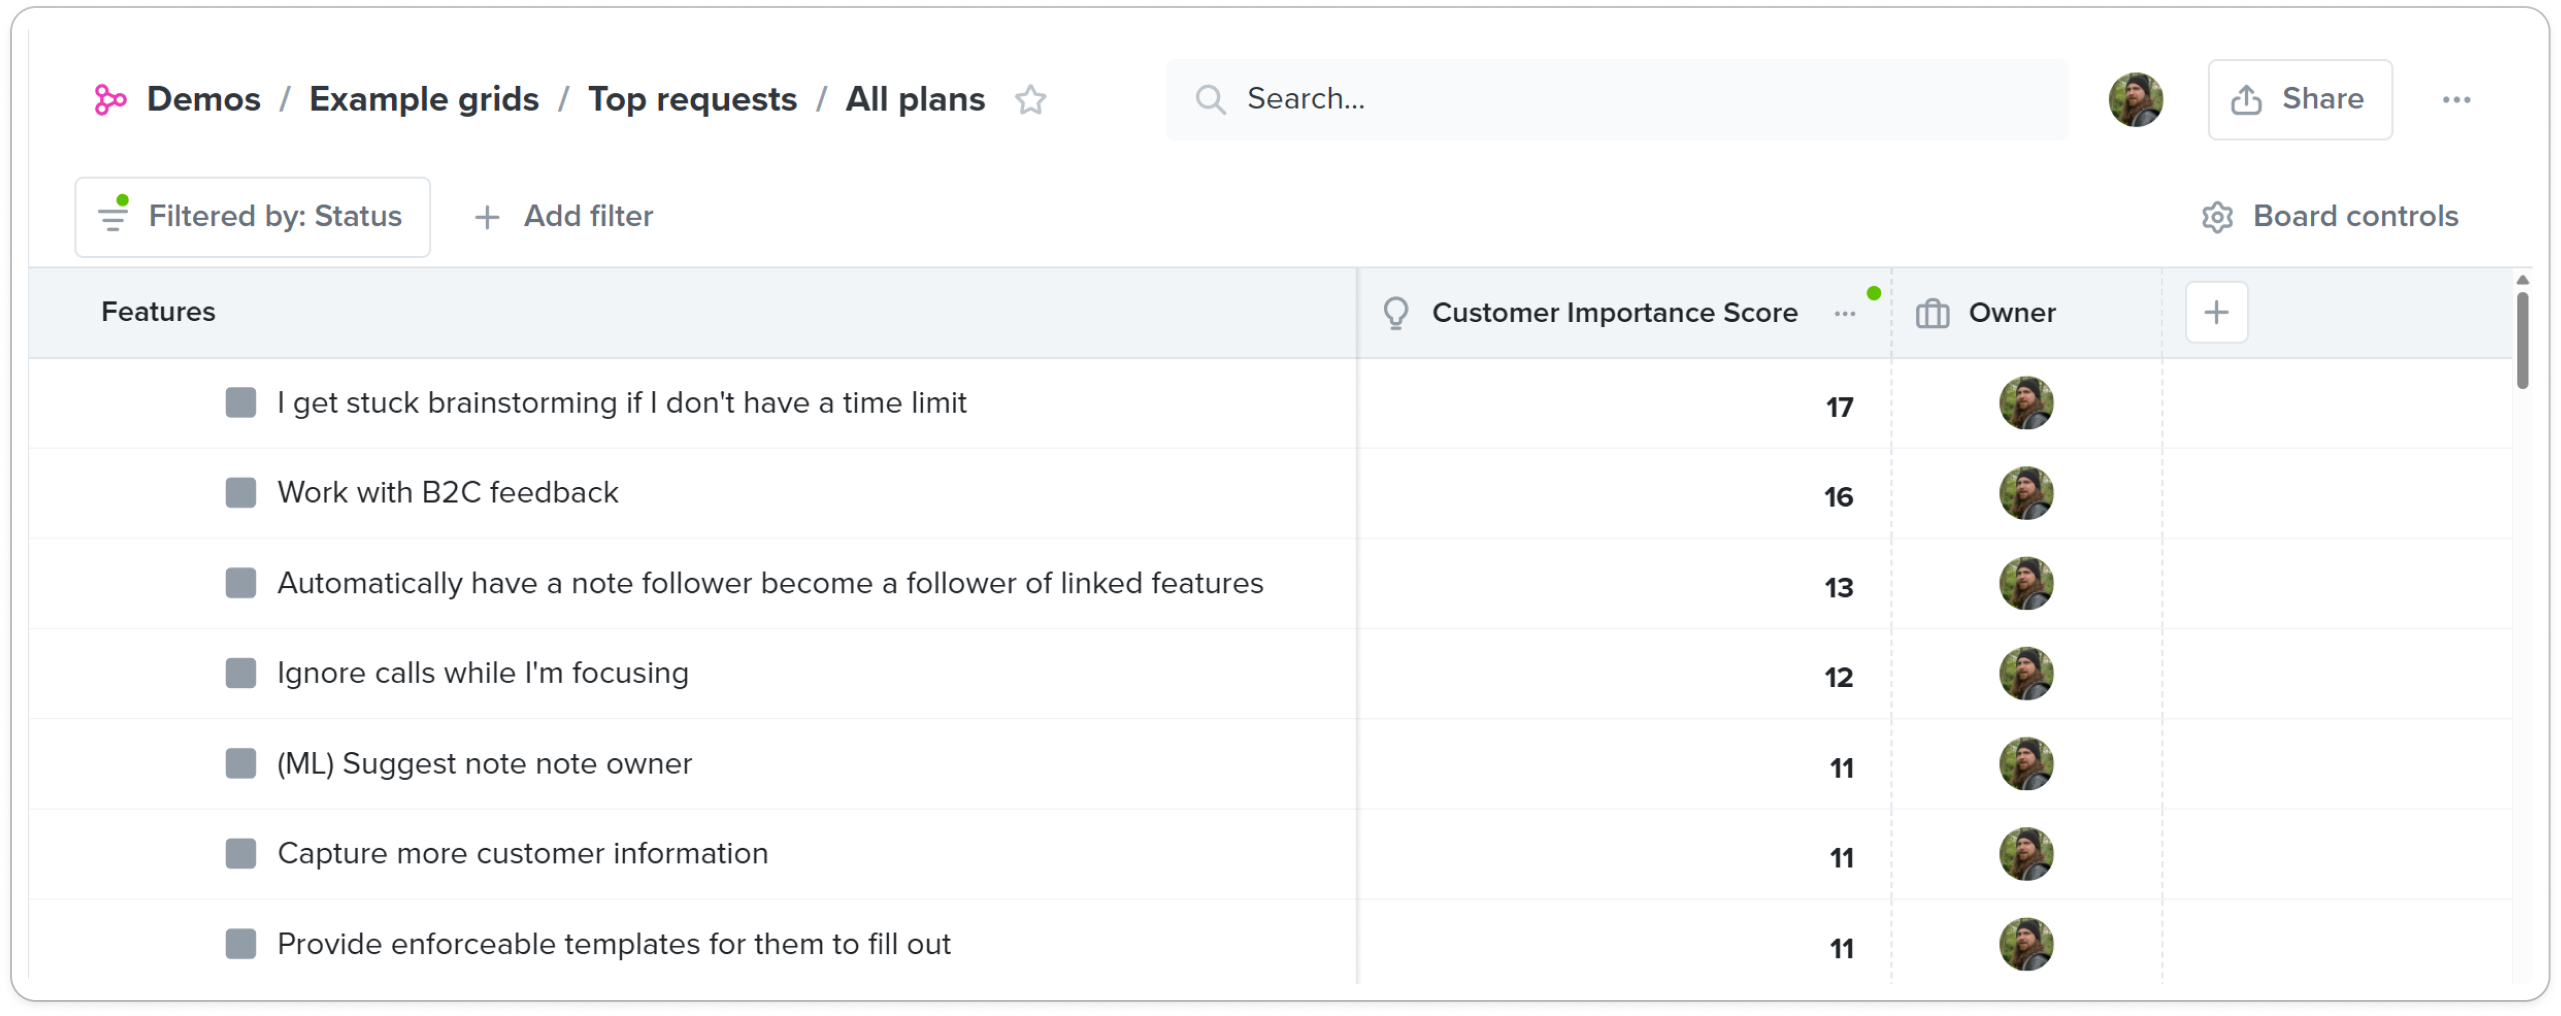Click the user profile avatar near Share
The height and width of the screenshot is (1016, 2561).
click(2135, 99)
